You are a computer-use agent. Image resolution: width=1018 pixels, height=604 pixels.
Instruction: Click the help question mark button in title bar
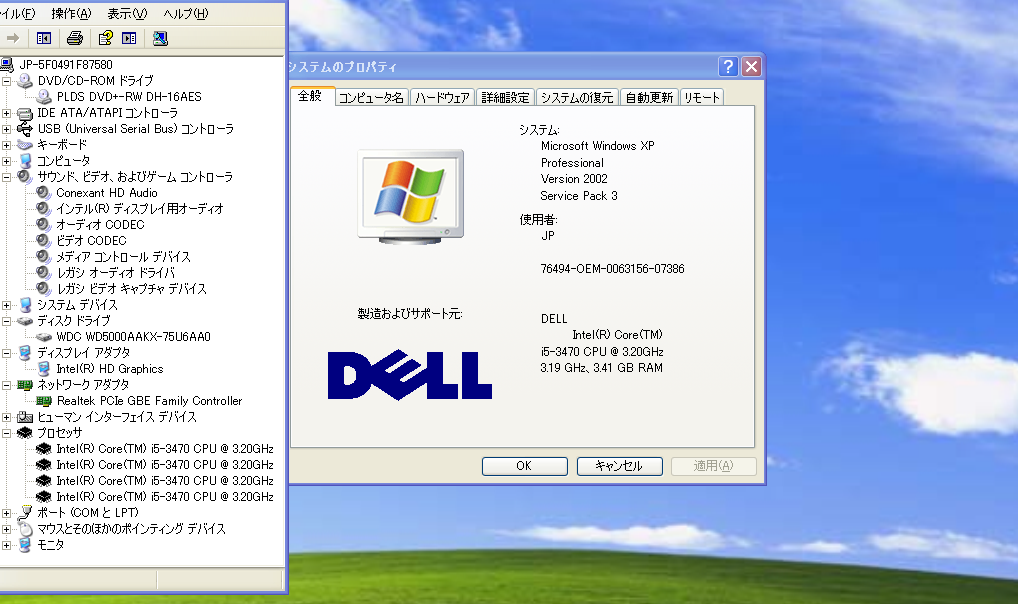click(x=728, y=66)
